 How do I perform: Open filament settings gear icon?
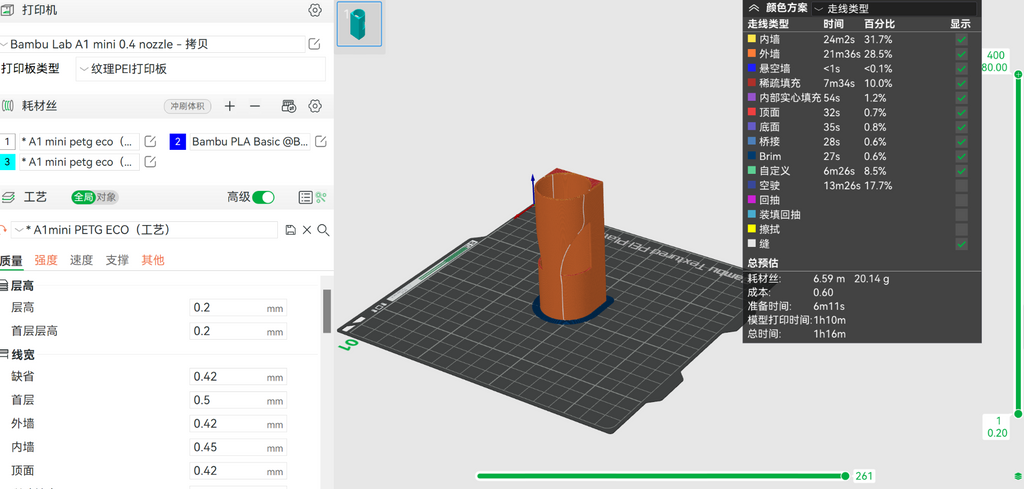pyautogui.click(x=315, y=106)
